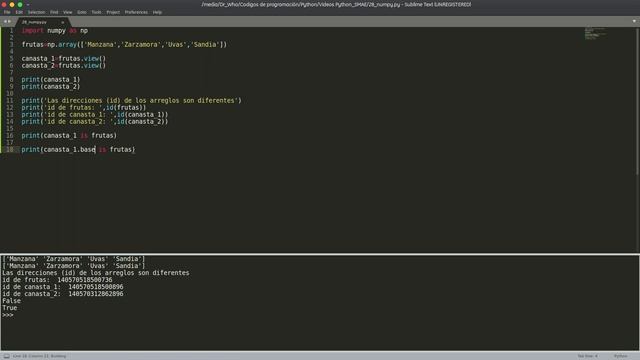Click the 'True' output line in console
This screenshot has height=360, width=640.
point(10,308)
